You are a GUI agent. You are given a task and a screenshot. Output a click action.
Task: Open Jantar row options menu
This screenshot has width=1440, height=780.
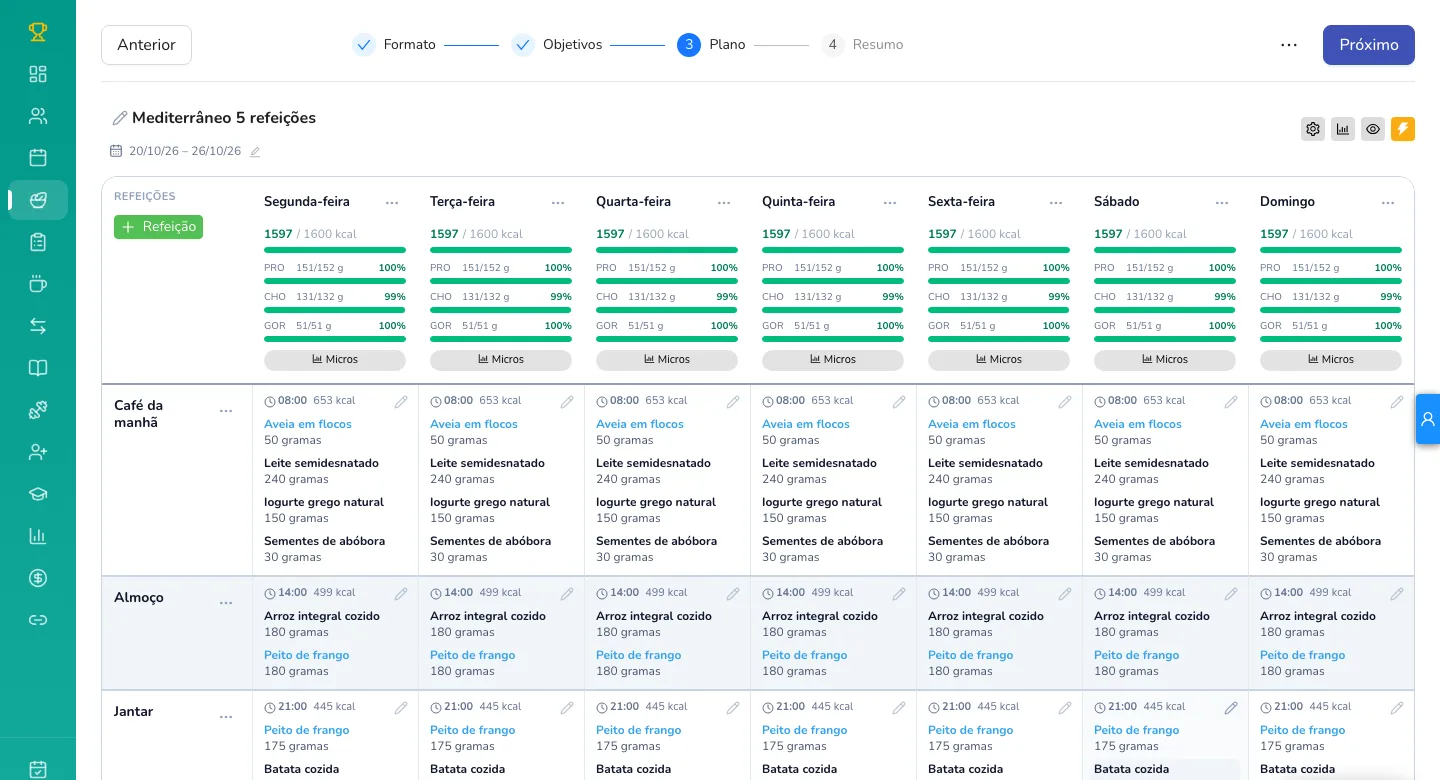[x=226, y=717]
